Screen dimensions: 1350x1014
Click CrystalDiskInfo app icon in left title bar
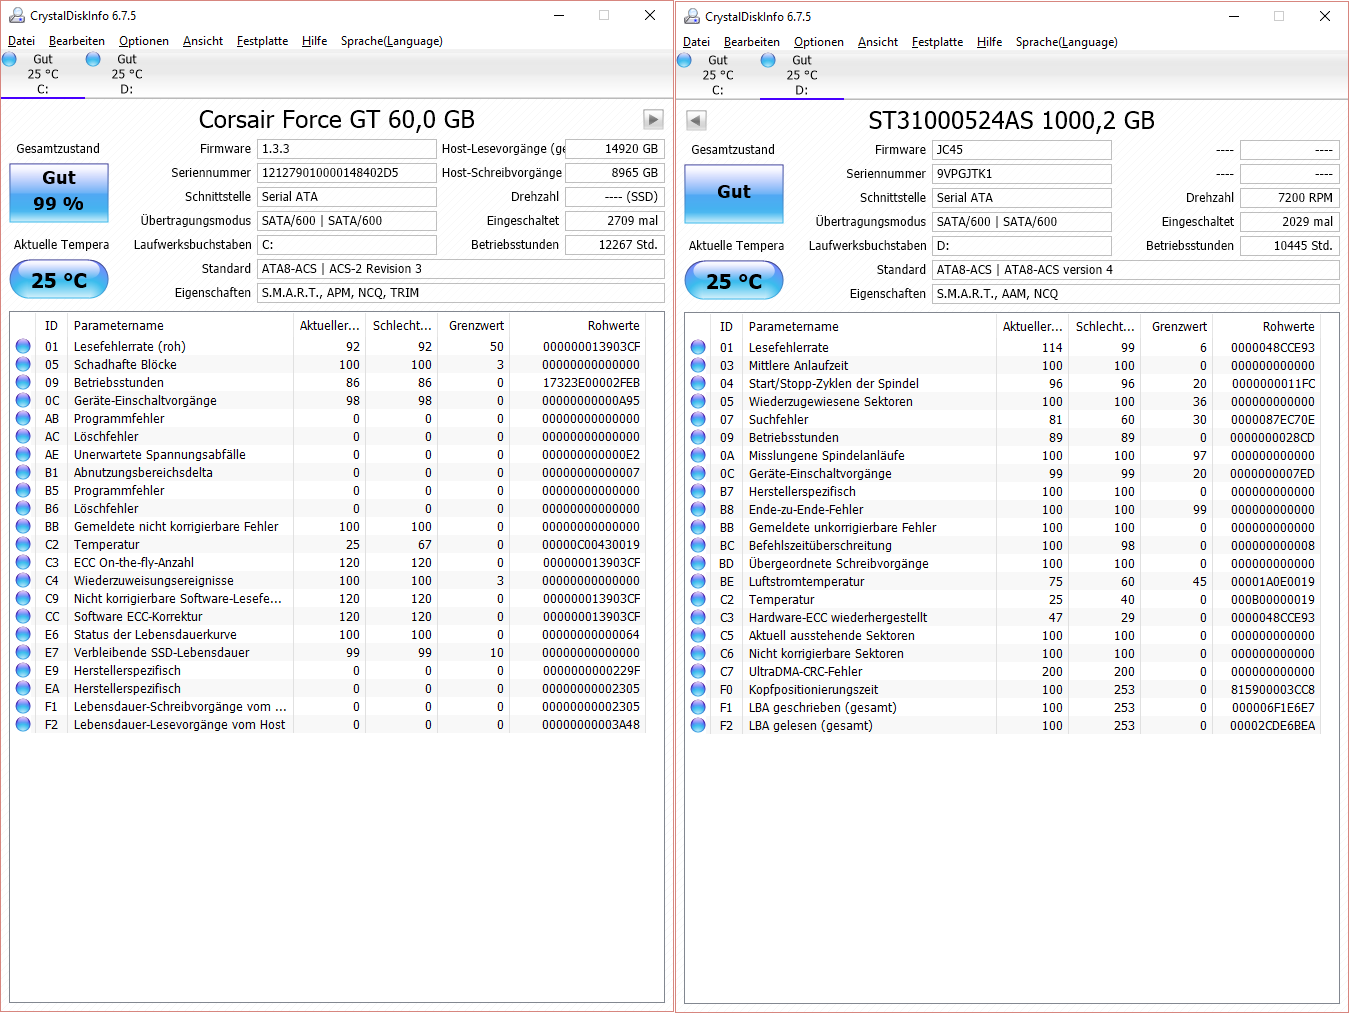17,15
